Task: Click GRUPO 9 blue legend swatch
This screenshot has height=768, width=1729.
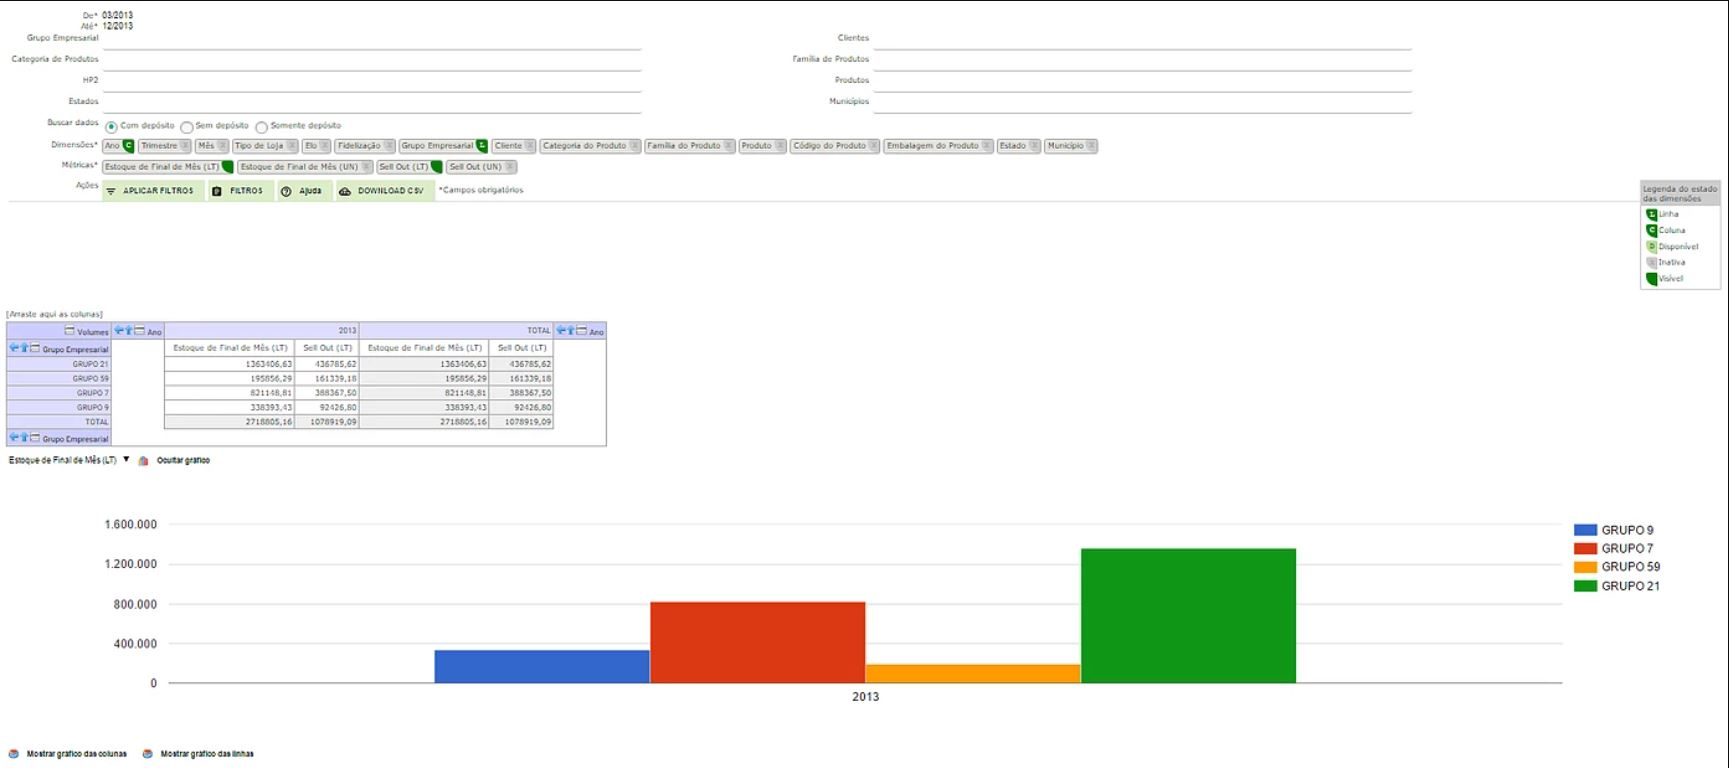Action: pyautogui.click(x=1585, y=530)
